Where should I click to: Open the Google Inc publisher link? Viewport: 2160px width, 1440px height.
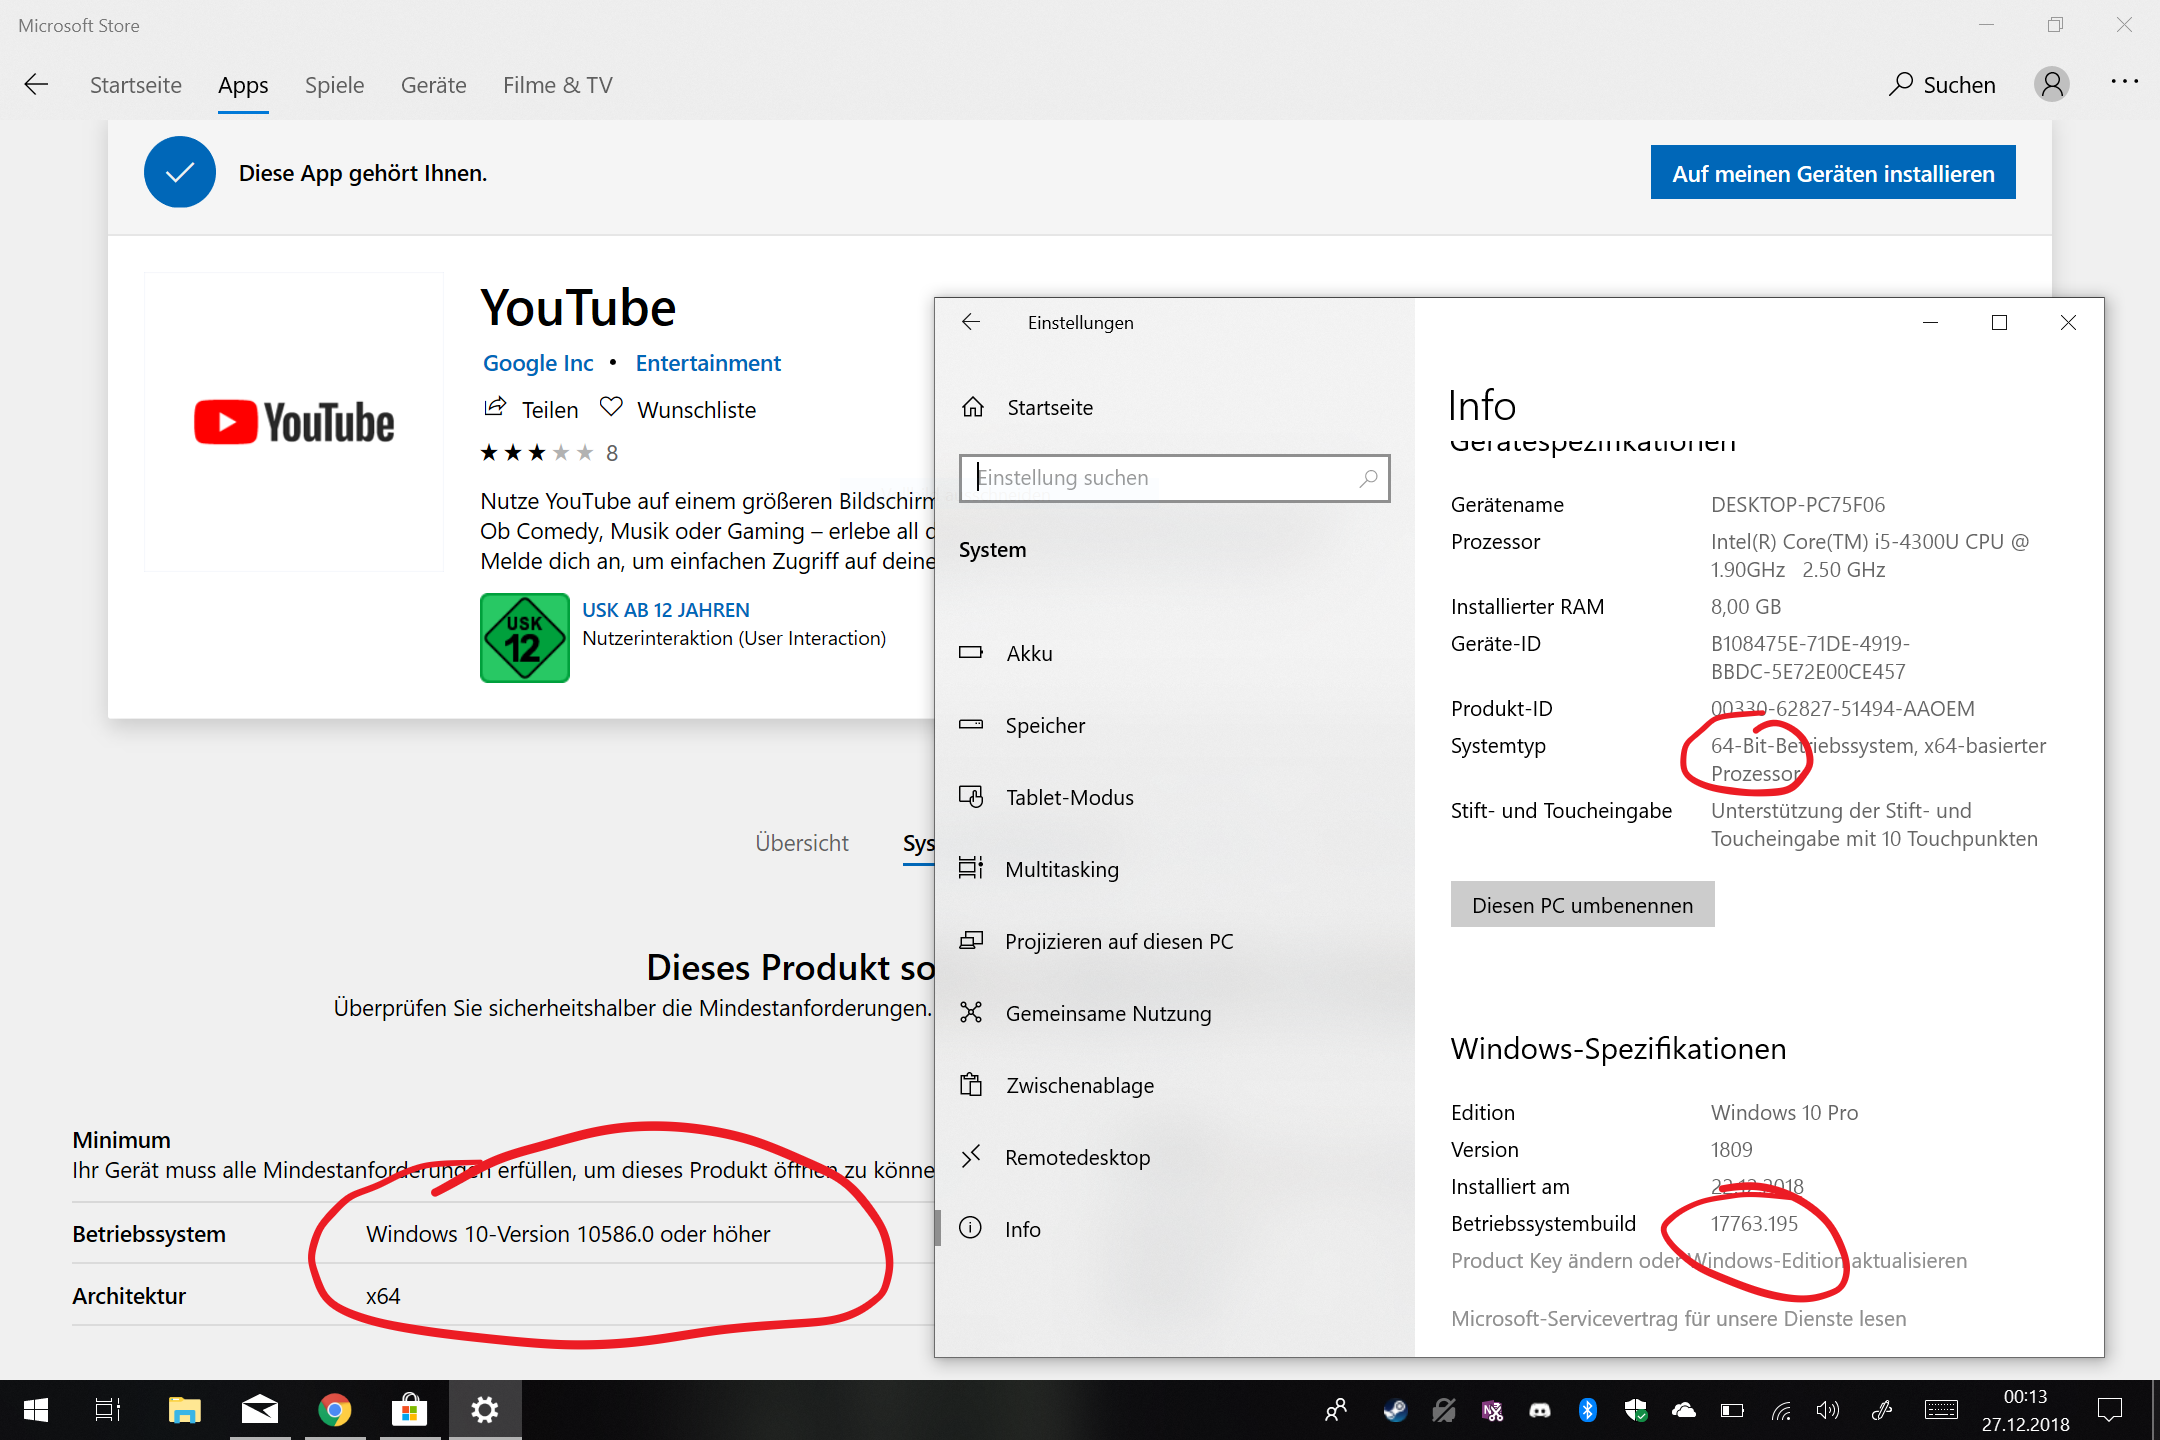pyautogui.click(x=538, y=363)
